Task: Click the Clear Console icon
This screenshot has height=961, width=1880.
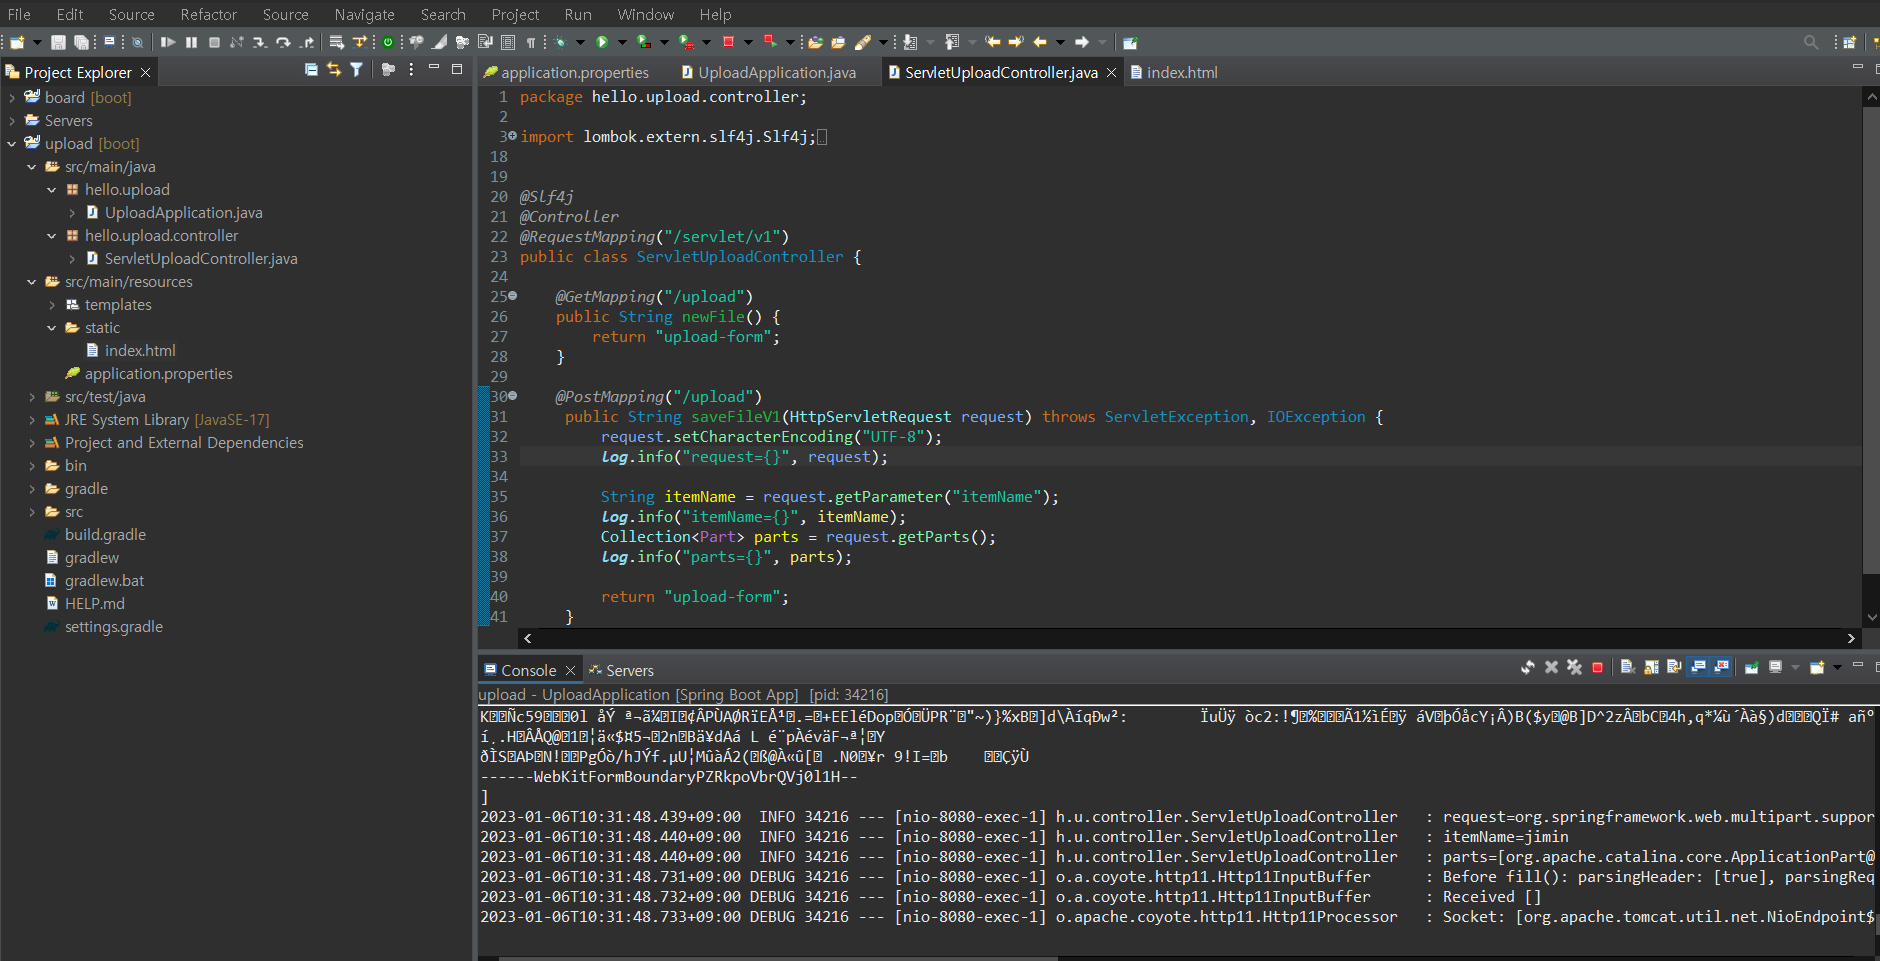Action: (1627, 668)
